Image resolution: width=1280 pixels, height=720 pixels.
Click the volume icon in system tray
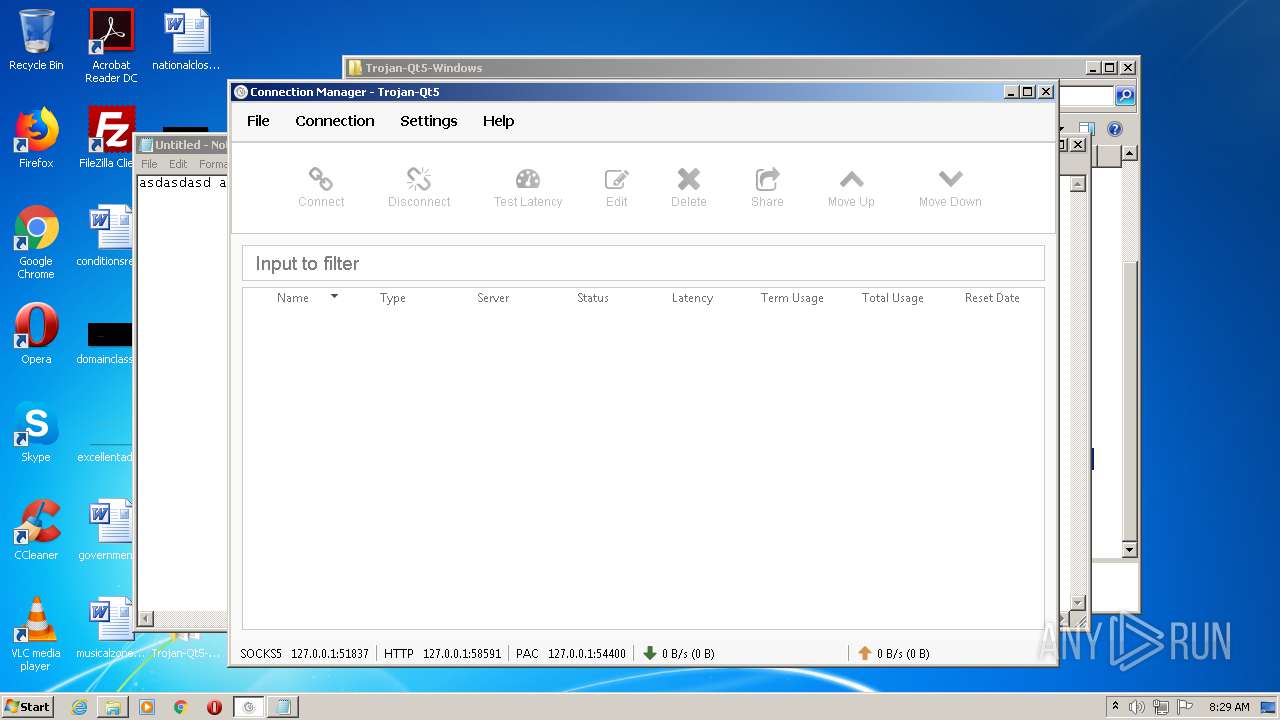(1136, 707)
